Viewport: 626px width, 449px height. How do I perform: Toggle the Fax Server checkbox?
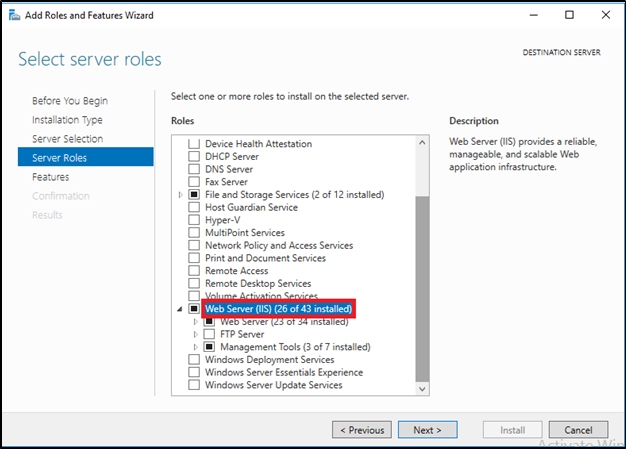(195, 182)
